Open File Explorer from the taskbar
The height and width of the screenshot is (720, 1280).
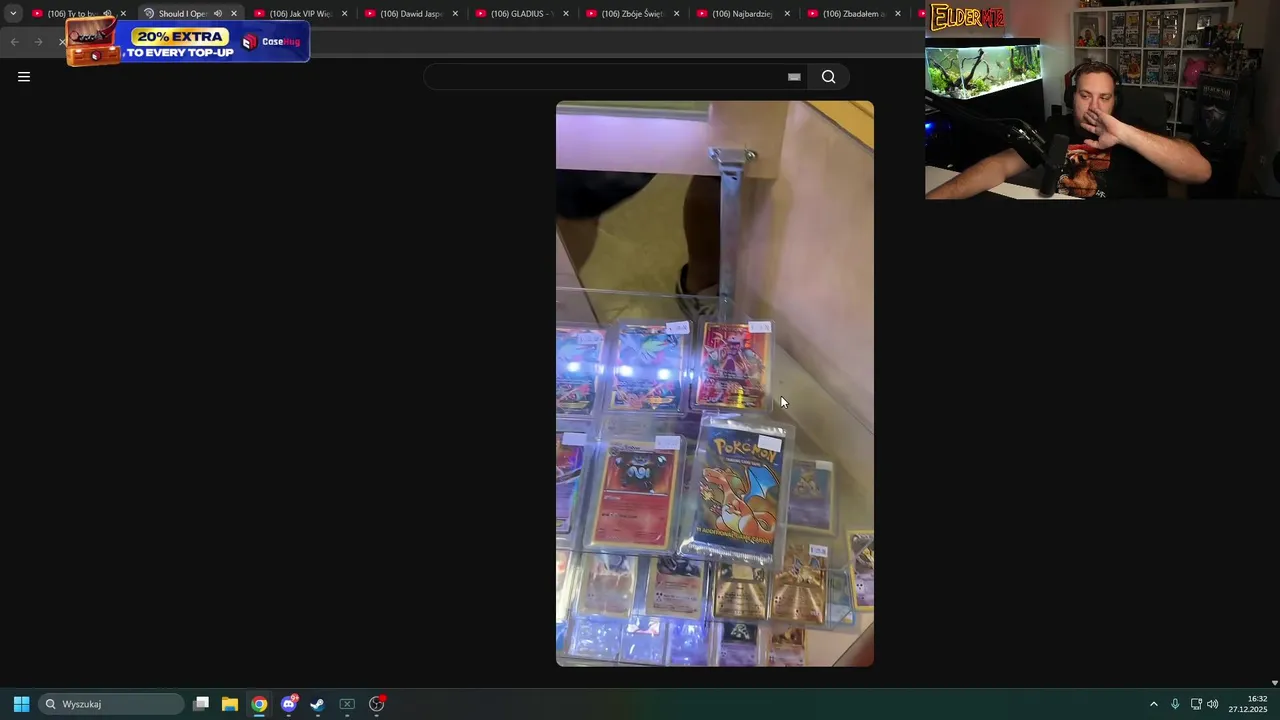pyautogui.click(x=230, y=704)
